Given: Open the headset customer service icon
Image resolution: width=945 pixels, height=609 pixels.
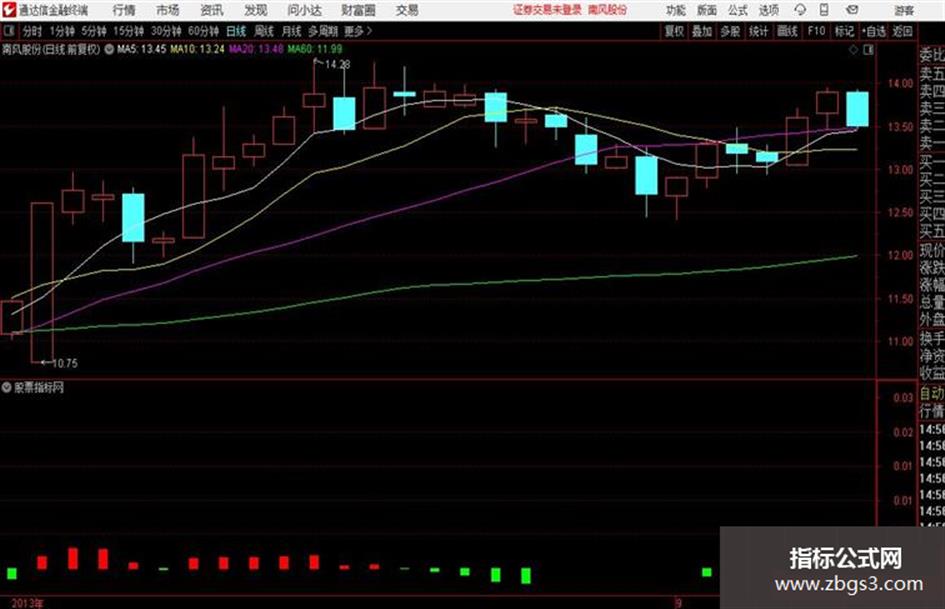Looking at the screenshot, I should (x=800, y=10).
